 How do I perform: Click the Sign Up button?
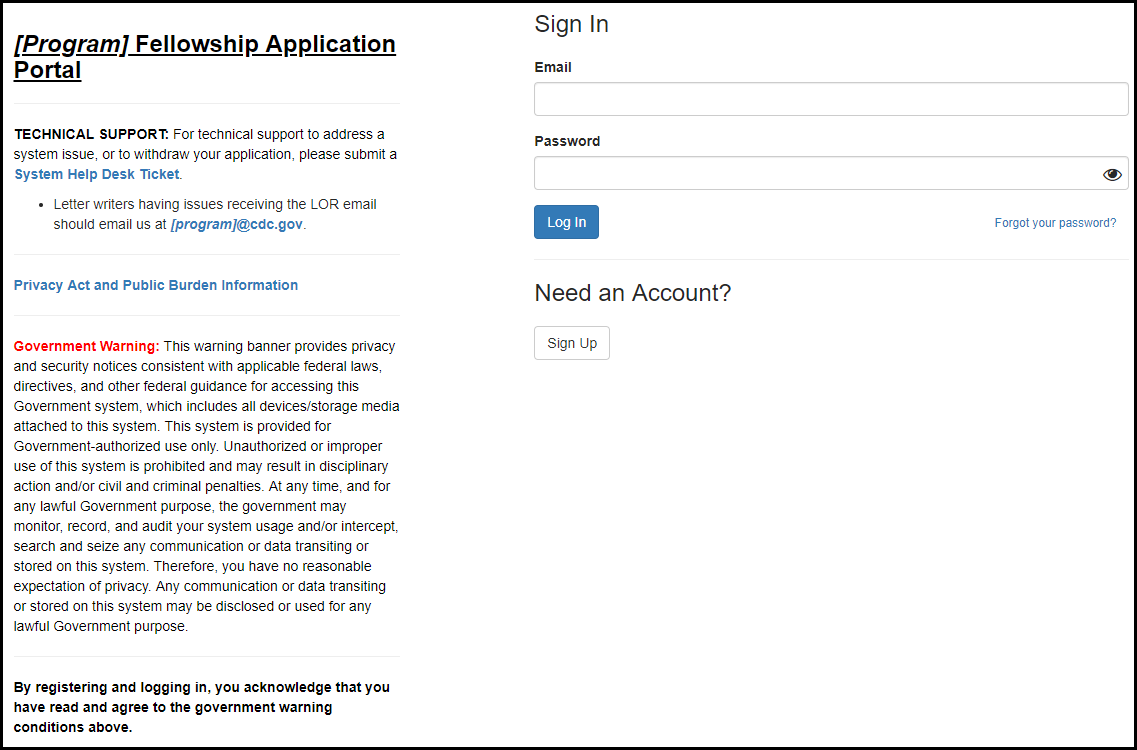tap(572, 343)
